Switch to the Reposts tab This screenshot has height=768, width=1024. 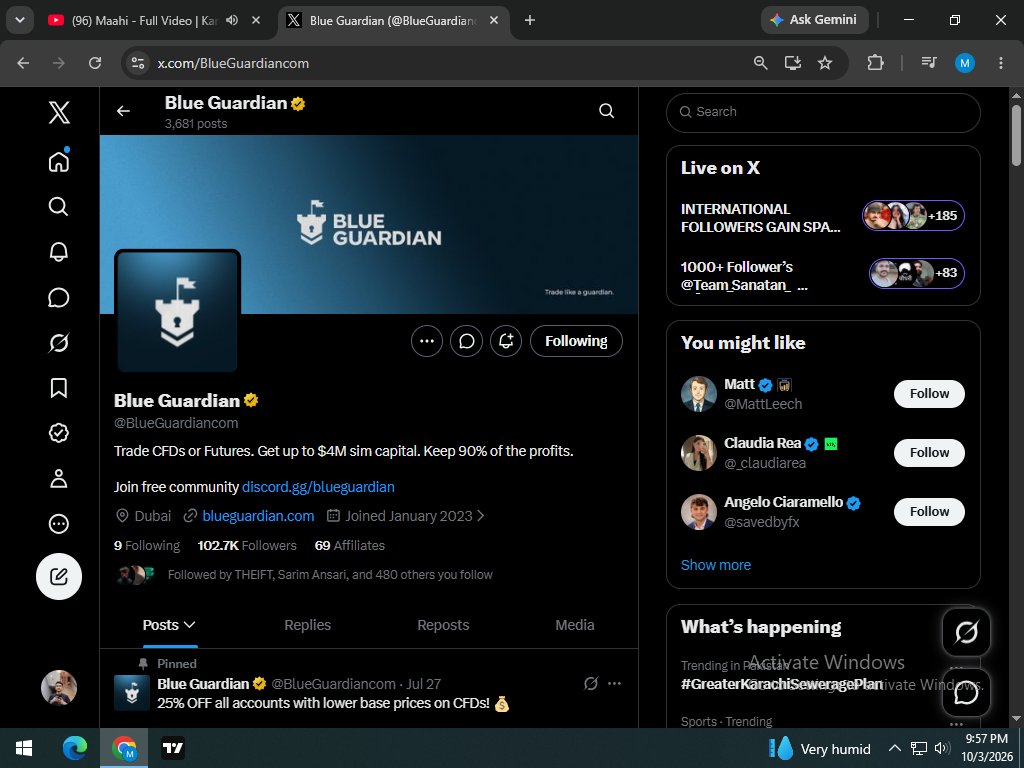(x=443, y=625)
